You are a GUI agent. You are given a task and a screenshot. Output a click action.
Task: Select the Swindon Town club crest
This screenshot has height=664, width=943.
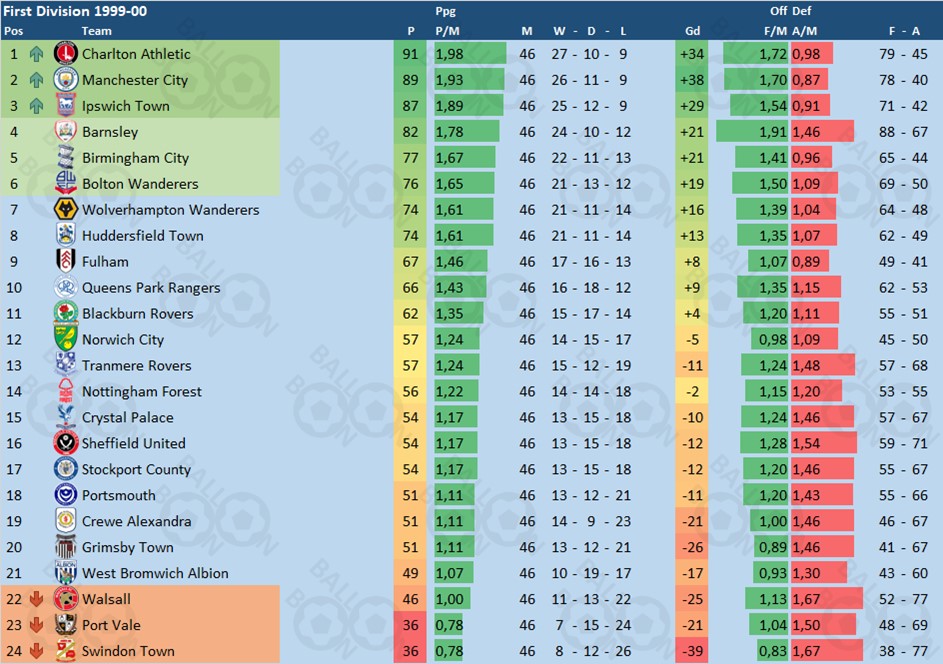[66, 651]
